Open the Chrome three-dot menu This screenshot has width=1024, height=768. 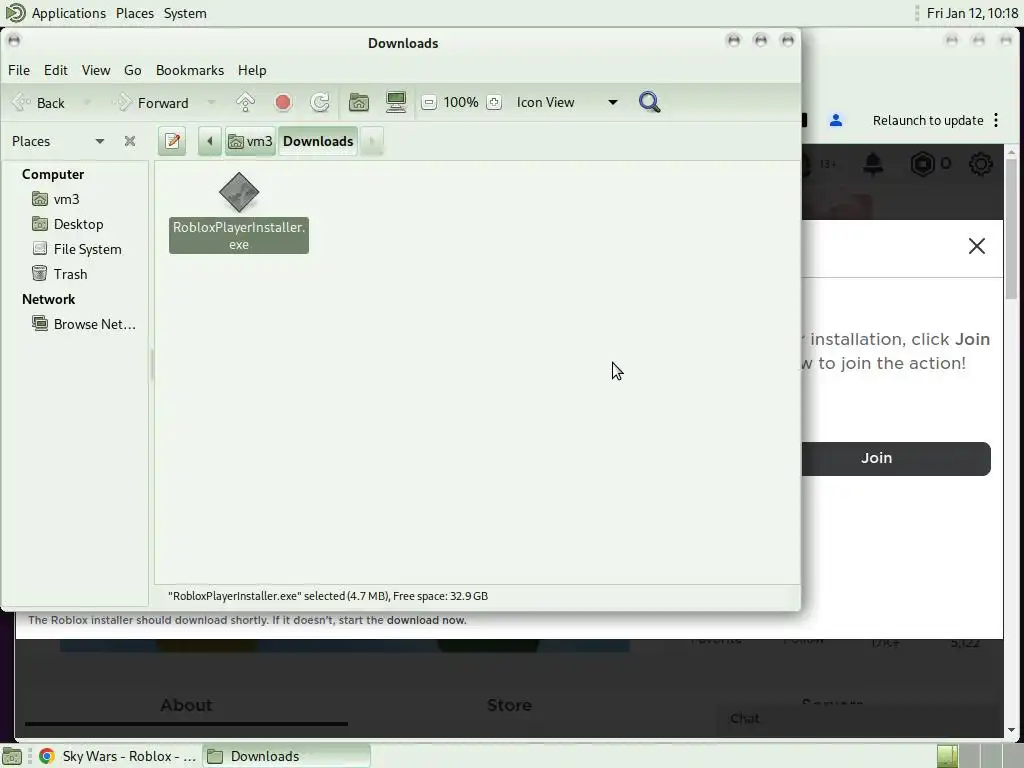click(996, 120)
